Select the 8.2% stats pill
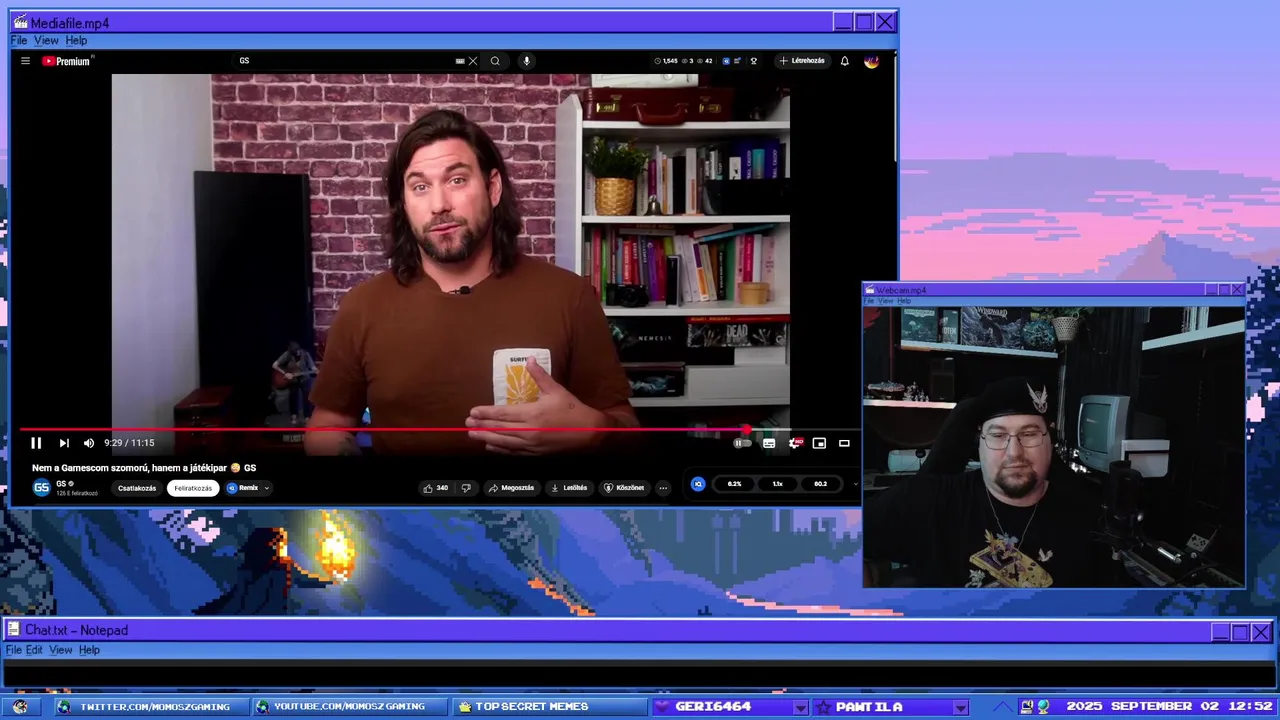The width and height of the screenshot is (1280, 720). [x=735, y=484]
